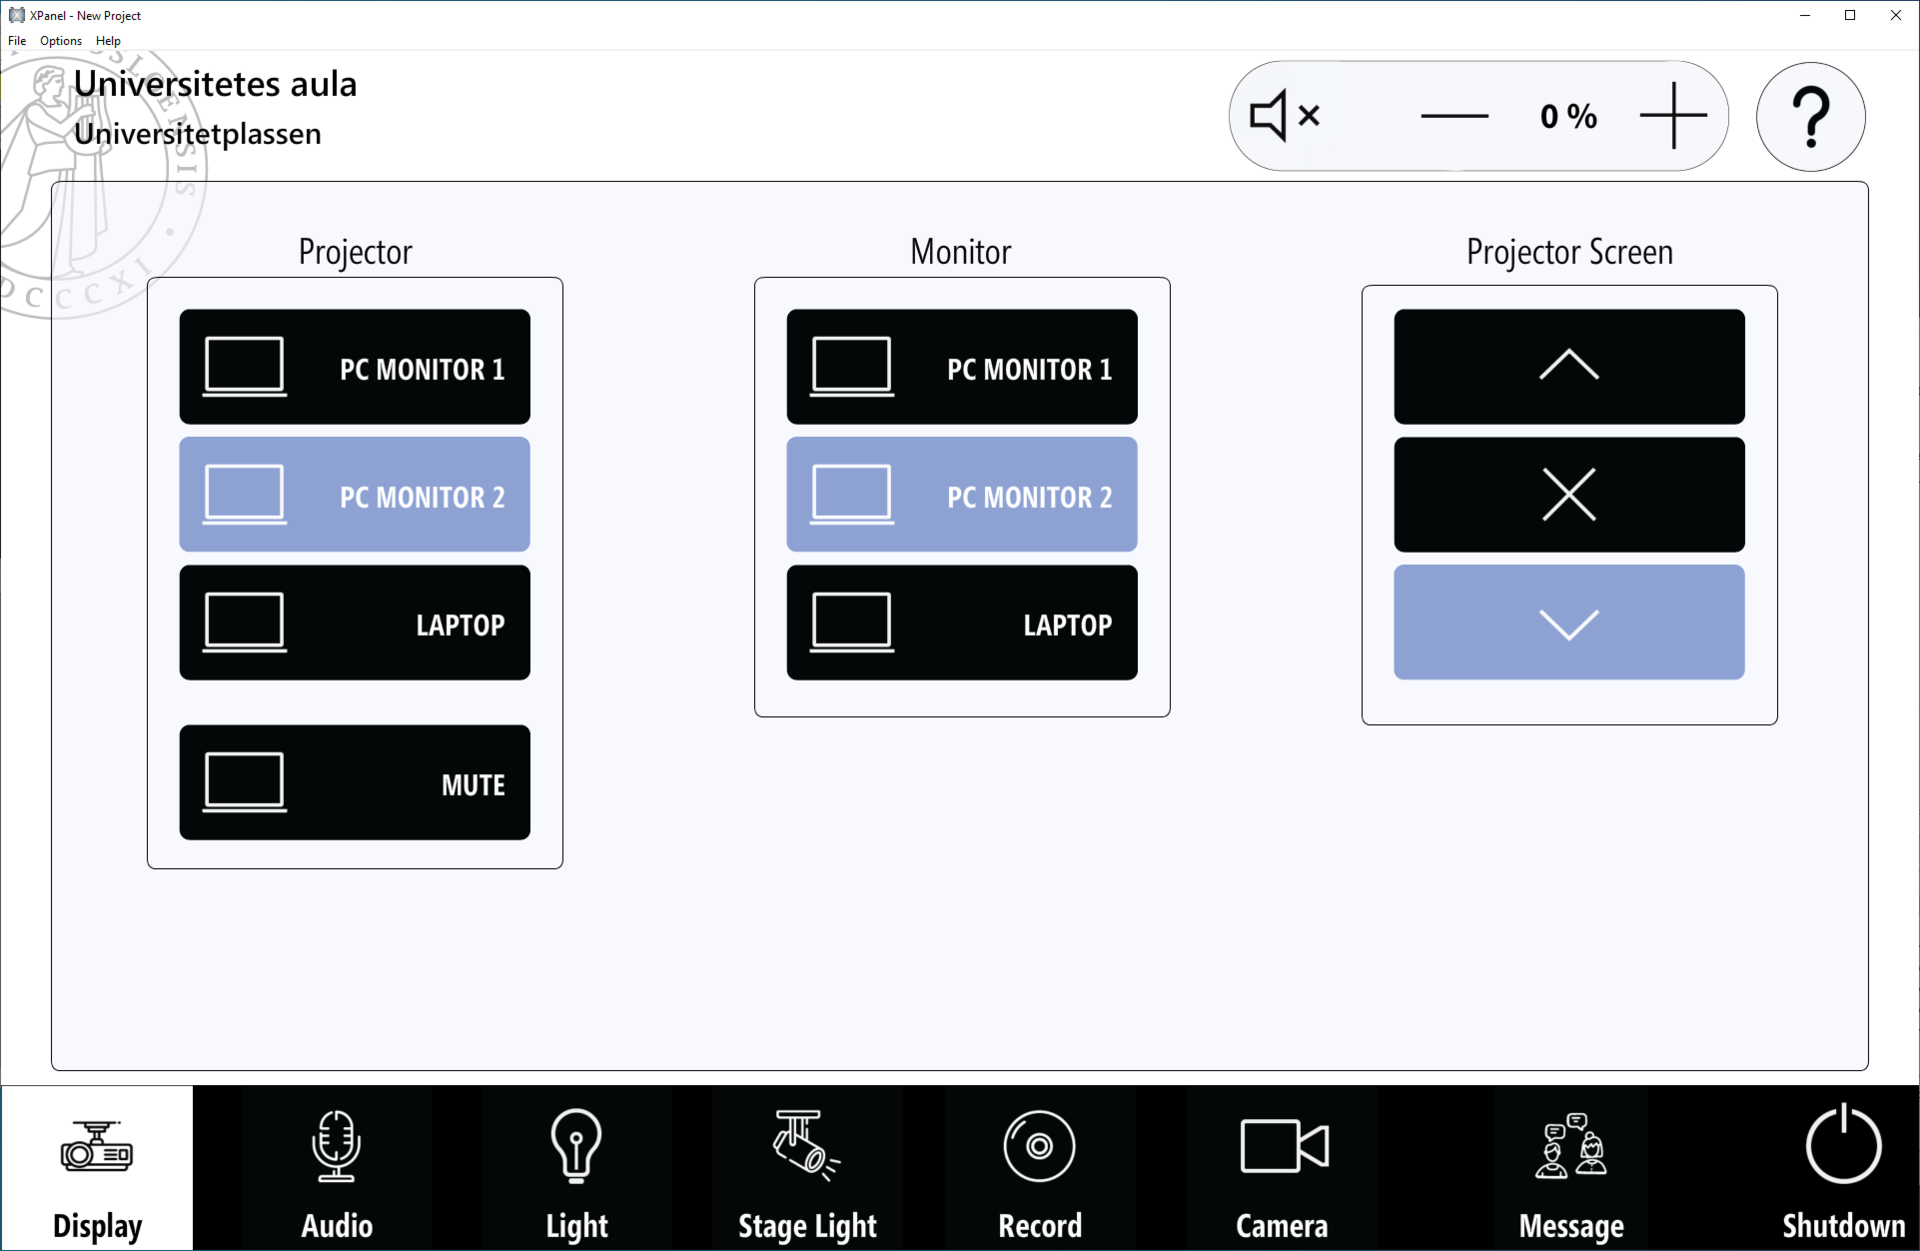
Task: Open the Message tab
Action: (x=1571, y=1168)
